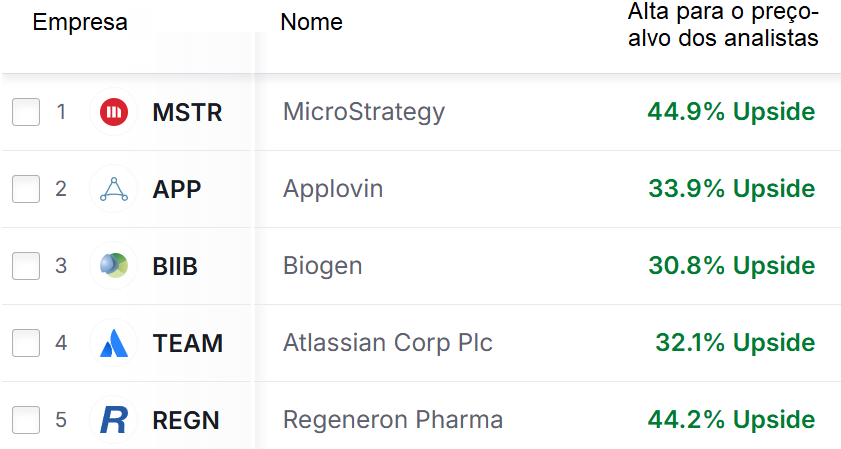Click the 30.8% Upside value for Biogen
This screenshot has width=841, height=449.
click(732, 266)
